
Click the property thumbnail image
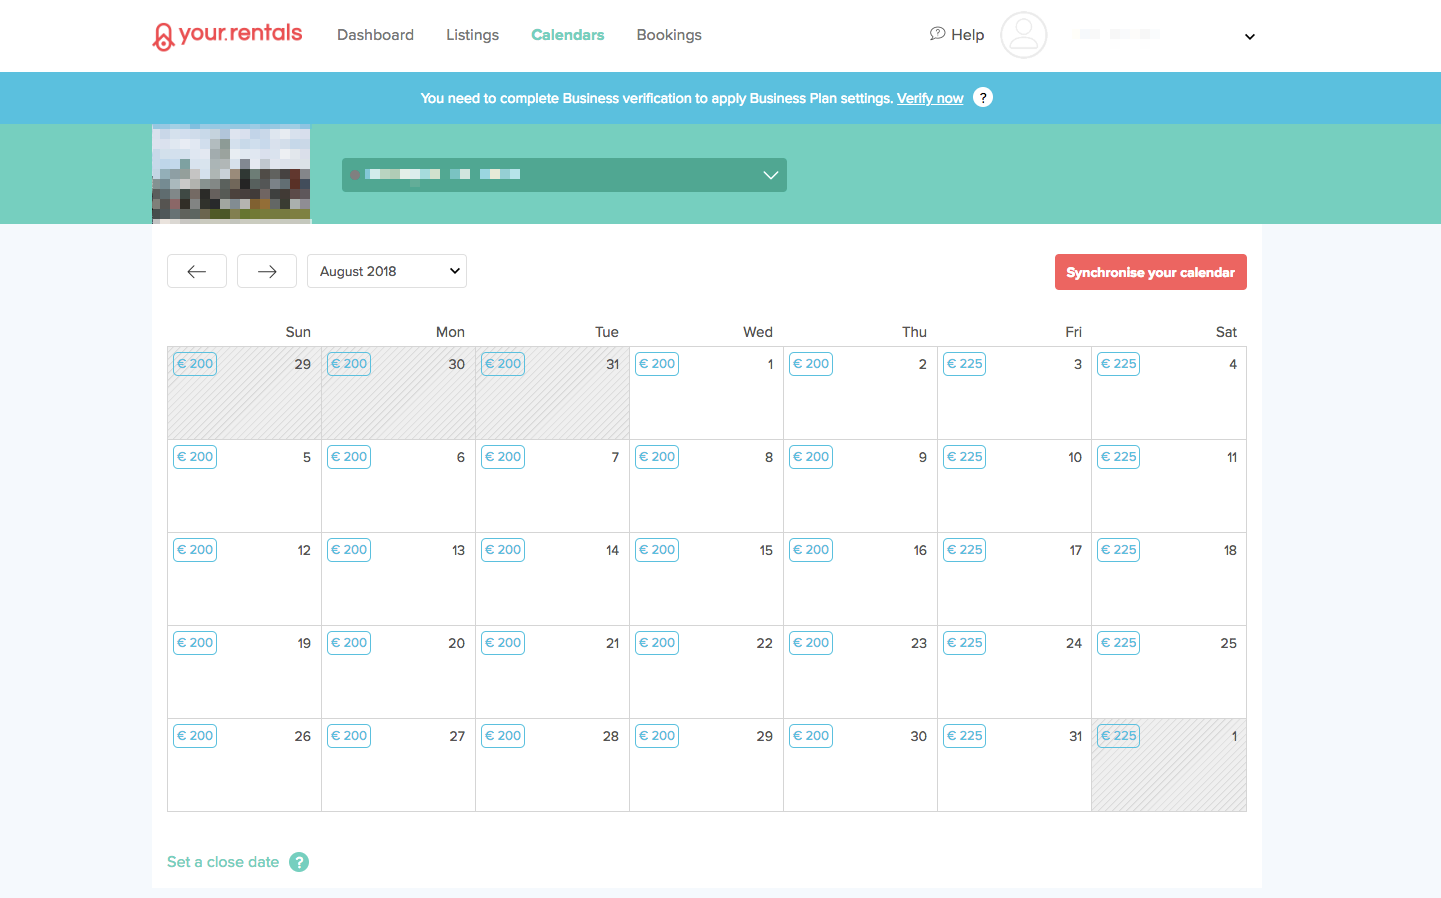click(x=231, y=173)
